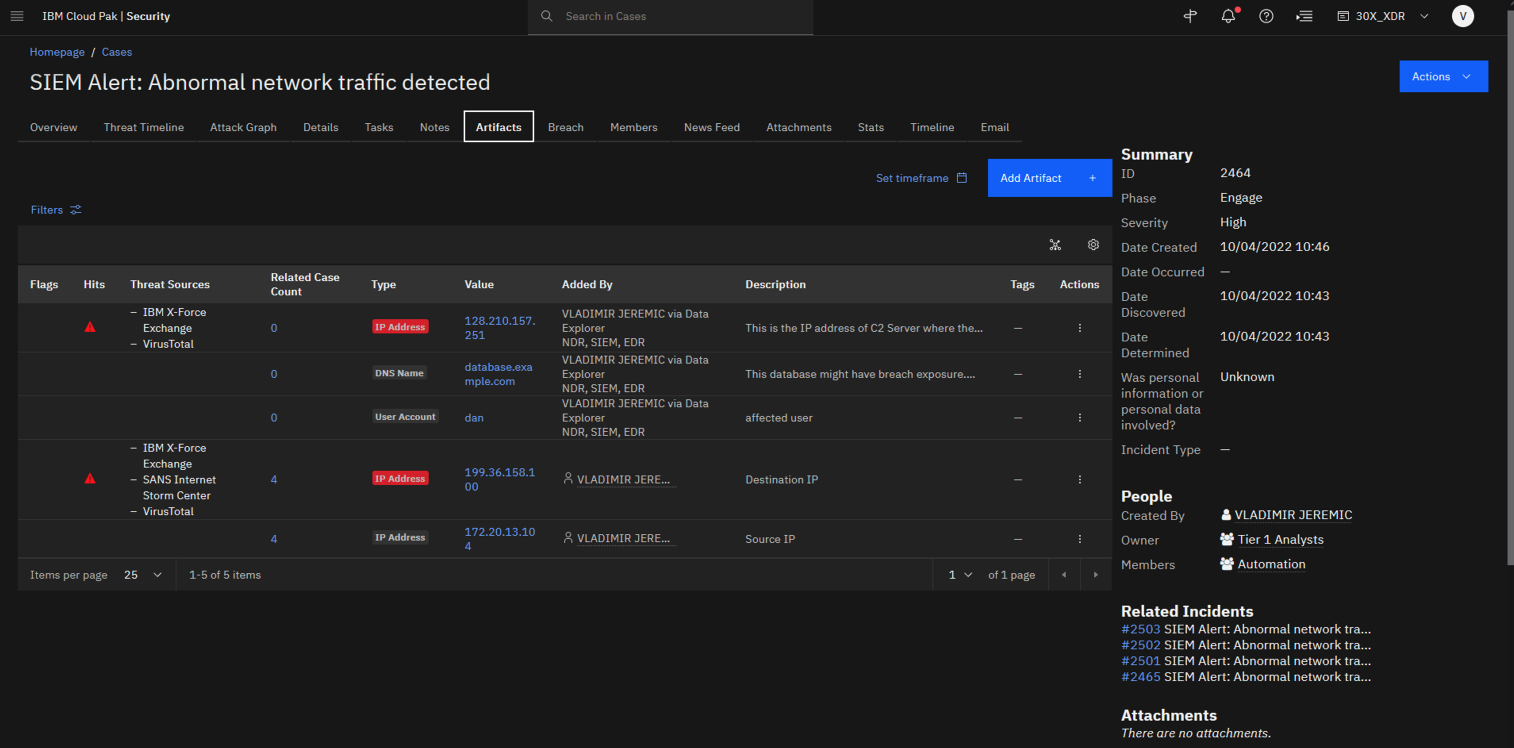Expand the blue Actions dropdown

click(1443, 76)
